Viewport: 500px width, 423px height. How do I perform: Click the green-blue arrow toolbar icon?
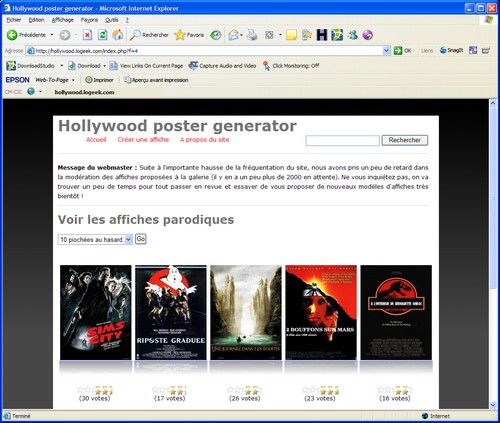click(x=337, y=35)
